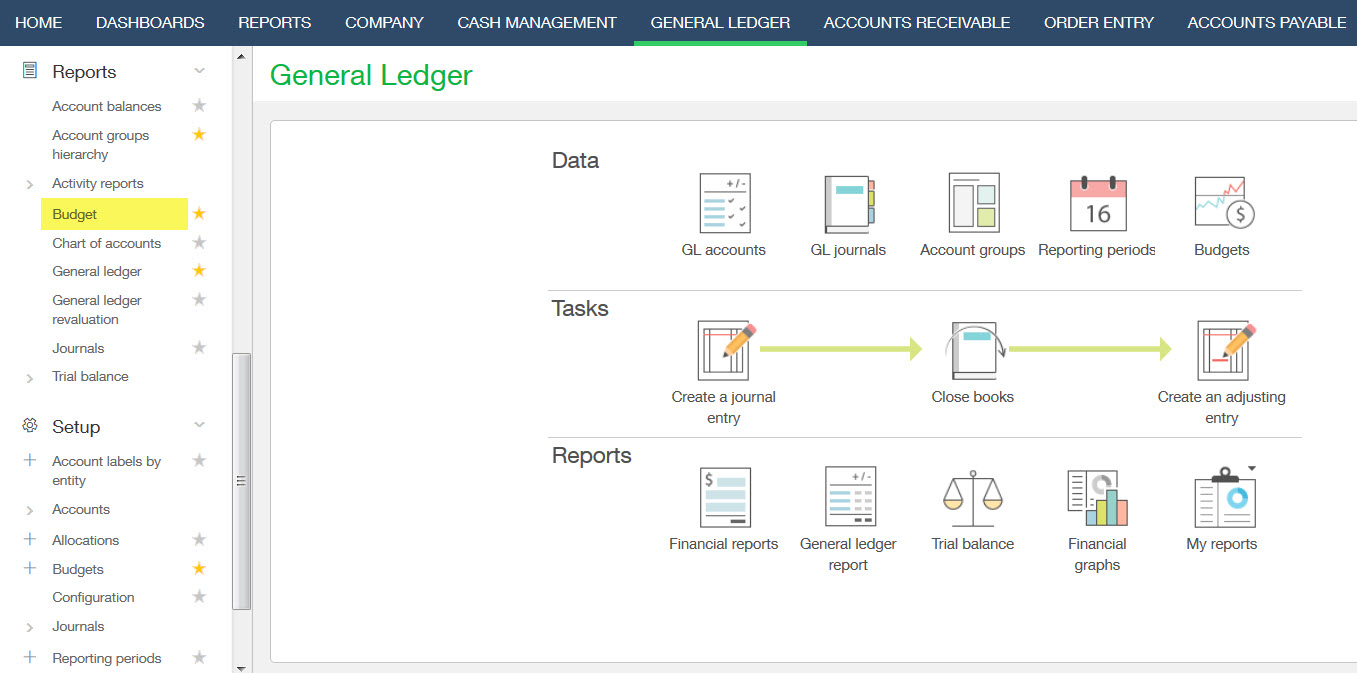Open the Cash Management menu
This screenshot has width=1357, height=673.
point(537,22)
